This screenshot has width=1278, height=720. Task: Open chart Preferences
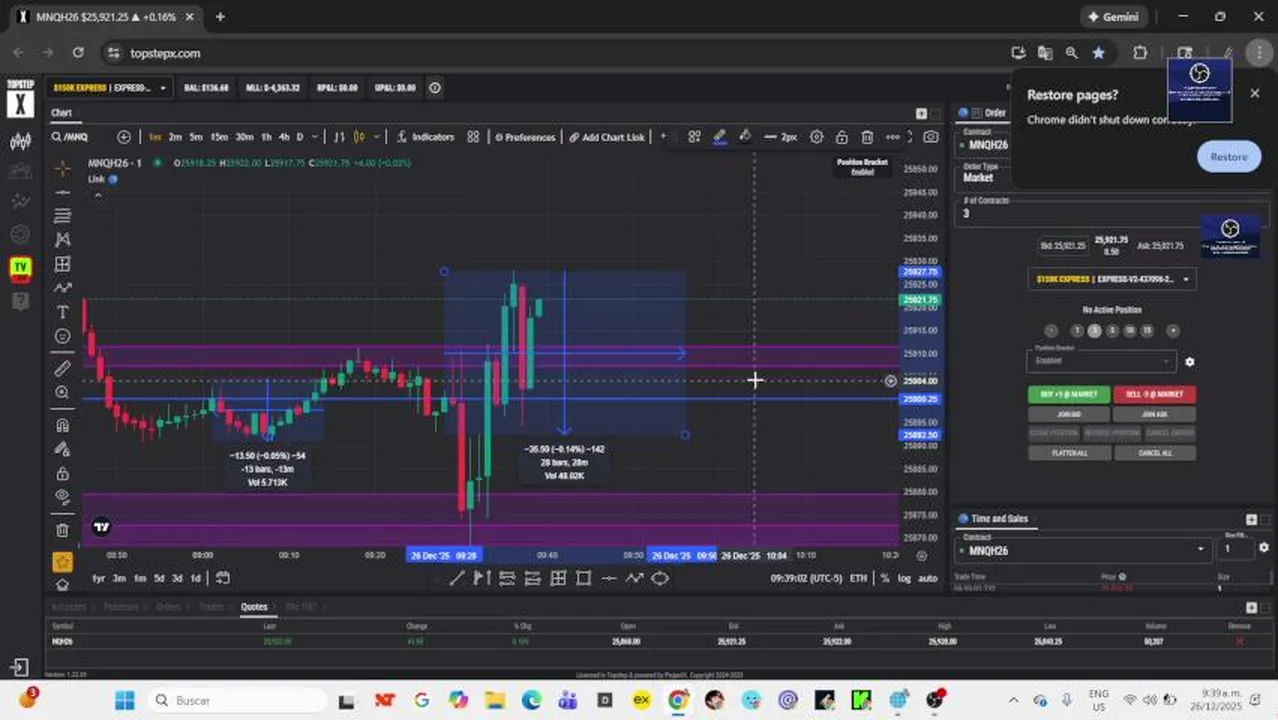[x=524, y=137]
